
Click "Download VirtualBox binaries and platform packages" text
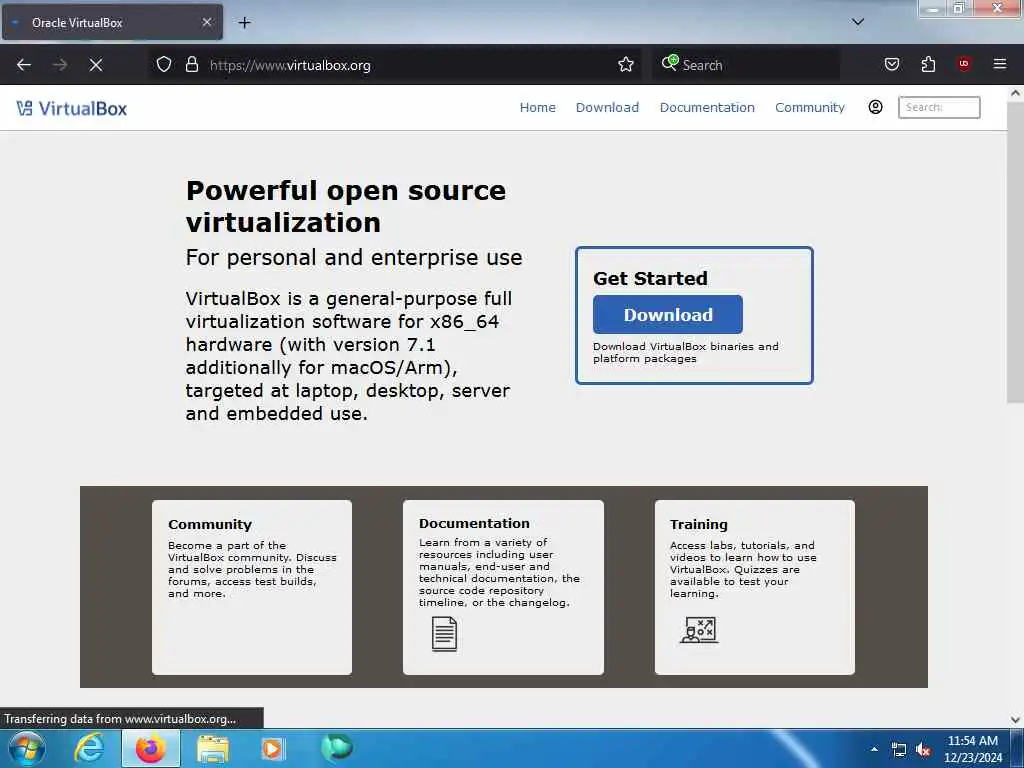(x=686, y=353)
